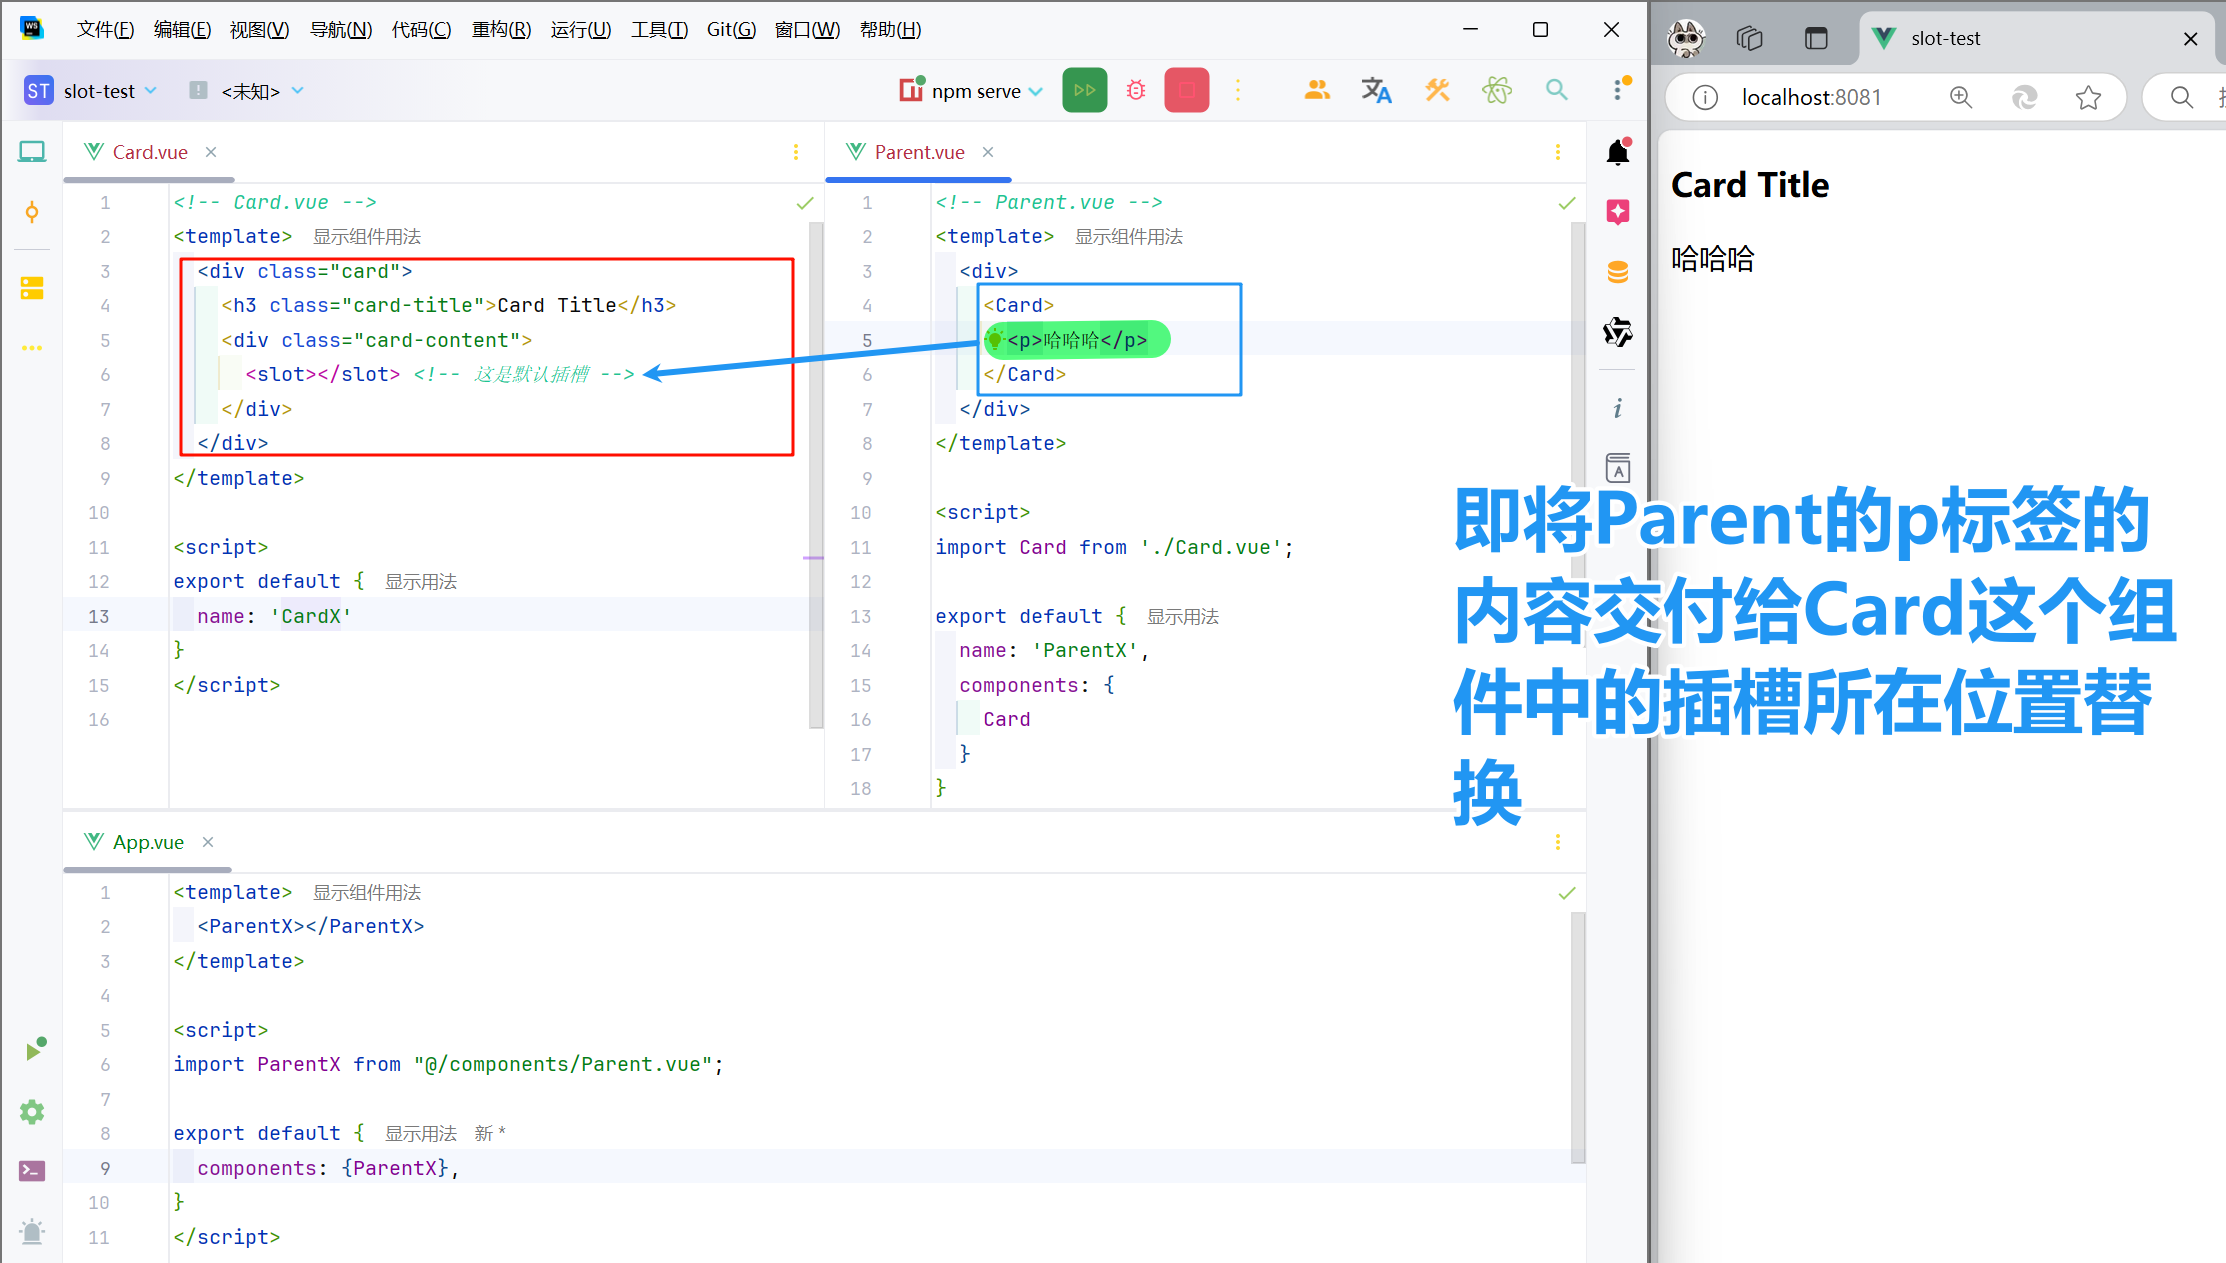
Task: Click the localhost:8081 address bar
Action: [x=1894, y=97]
